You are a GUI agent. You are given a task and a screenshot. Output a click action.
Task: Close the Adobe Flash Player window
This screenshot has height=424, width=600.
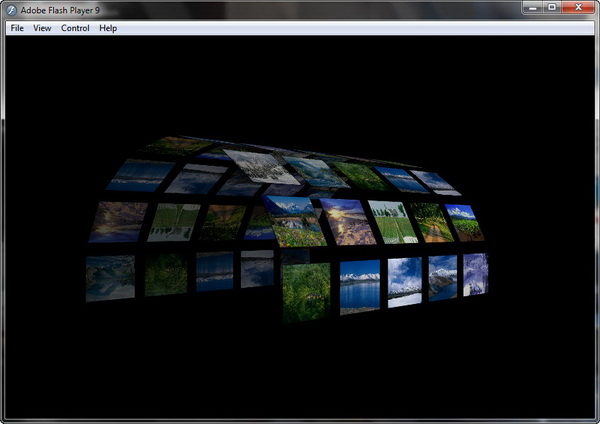[578, 8]
